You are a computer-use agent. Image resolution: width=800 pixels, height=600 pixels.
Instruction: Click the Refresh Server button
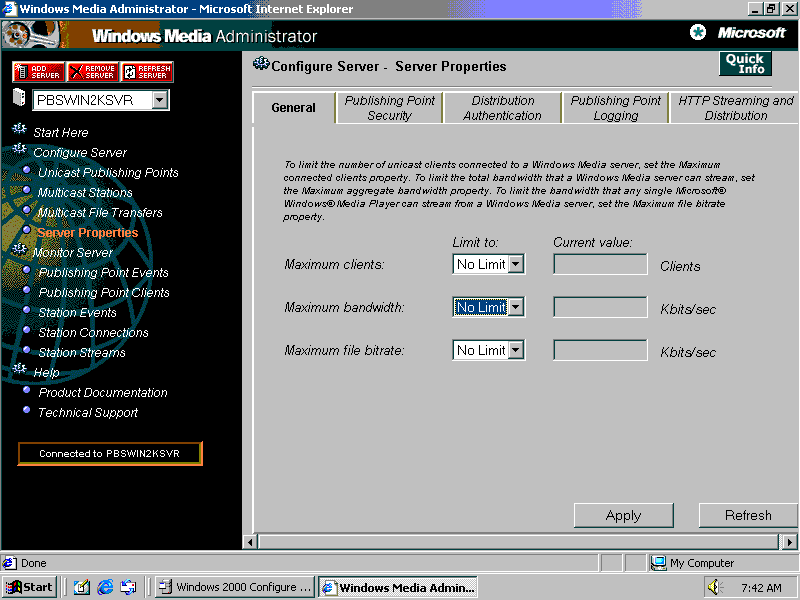click(147, 72)
